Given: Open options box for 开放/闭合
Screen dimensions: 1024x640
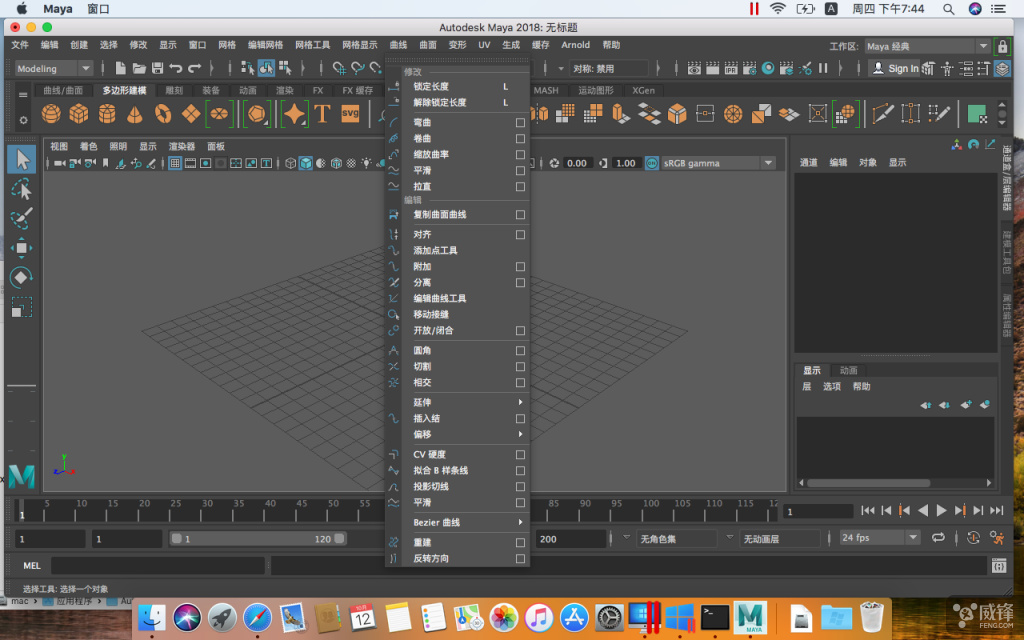Looking at the screenshot, I should point(520,330).
